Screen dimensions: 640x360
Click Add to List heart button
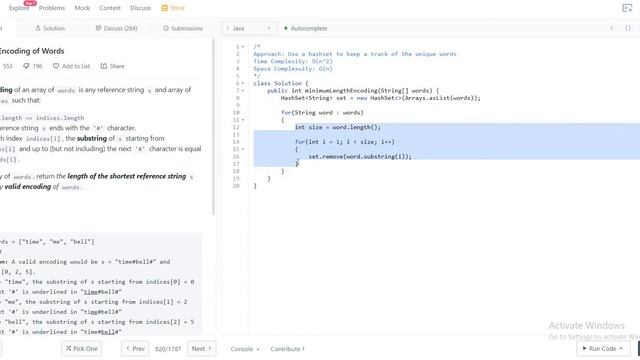[x=71, y=66]
